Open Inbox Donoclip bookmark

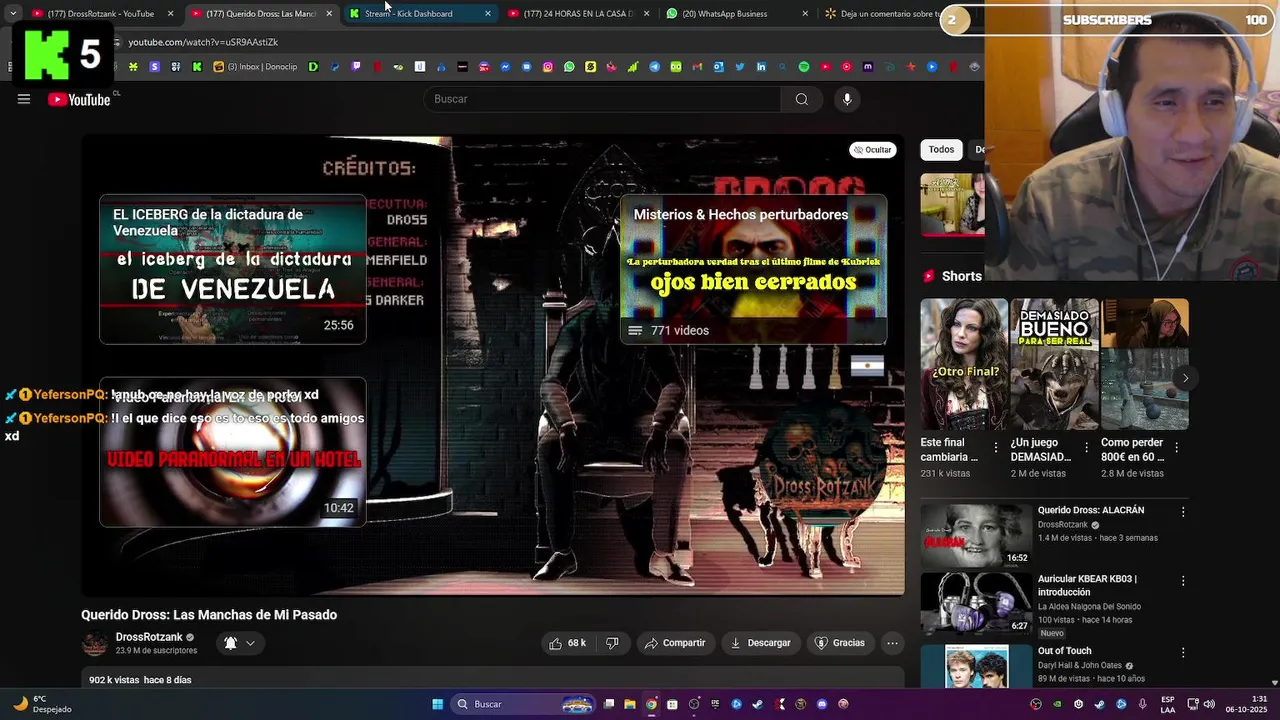coord(255,67)
